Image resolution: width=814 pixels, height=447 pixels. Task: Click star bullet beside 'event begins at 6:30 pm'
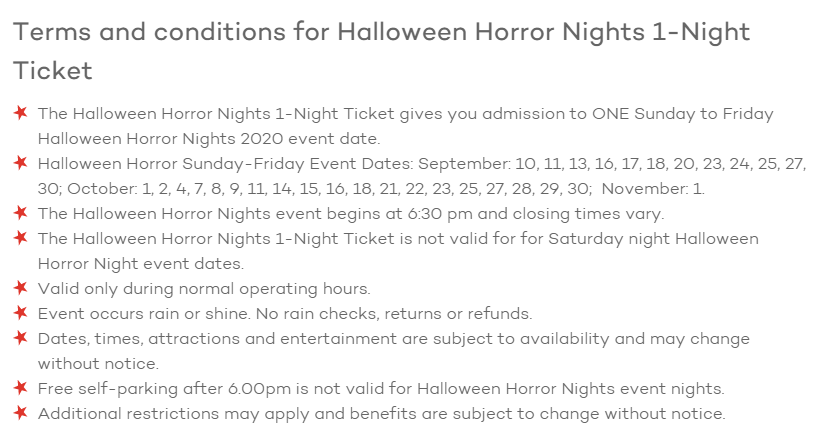pyautogui.click(x=20, y=213)
